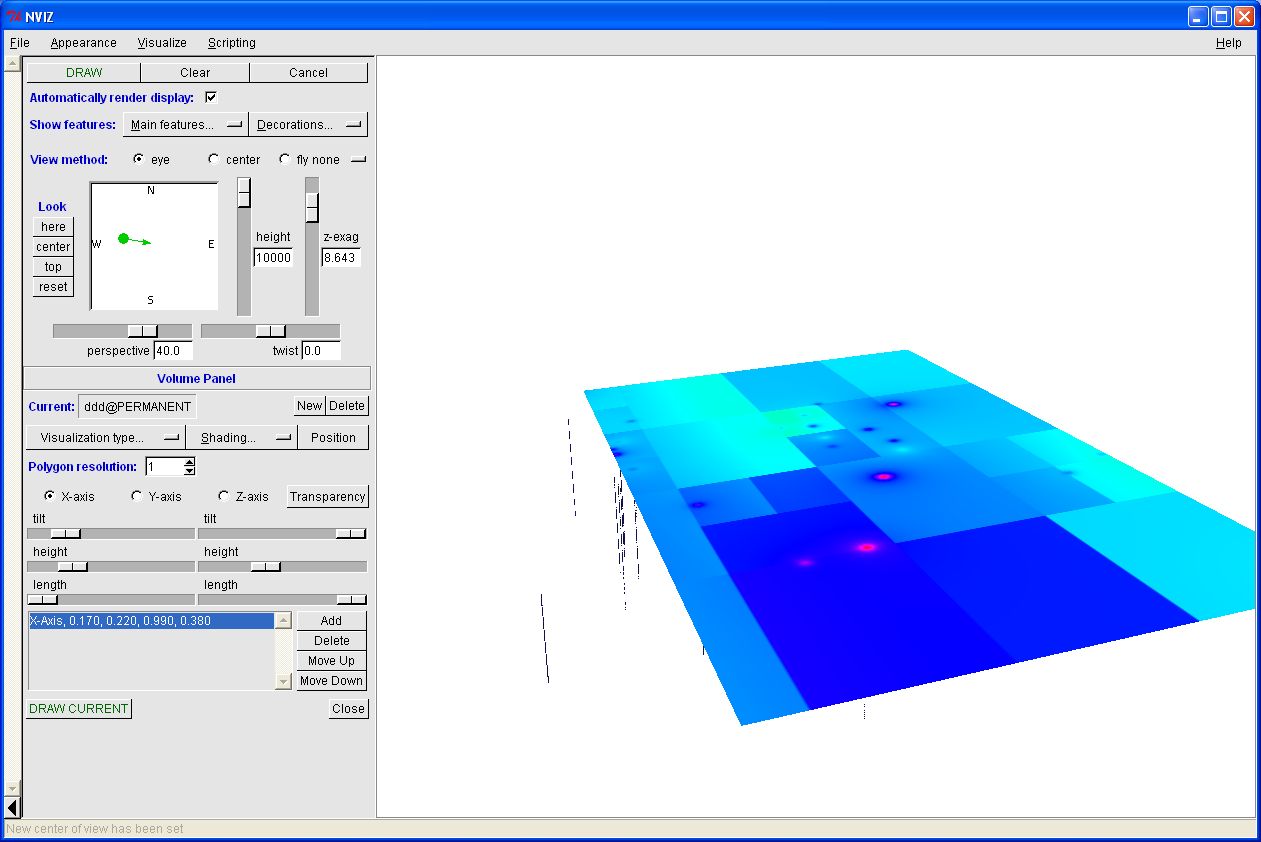The width and height of the screenshot is (1261, 842).
Task: Select the center view method
Action: click(x=214, y=160)
